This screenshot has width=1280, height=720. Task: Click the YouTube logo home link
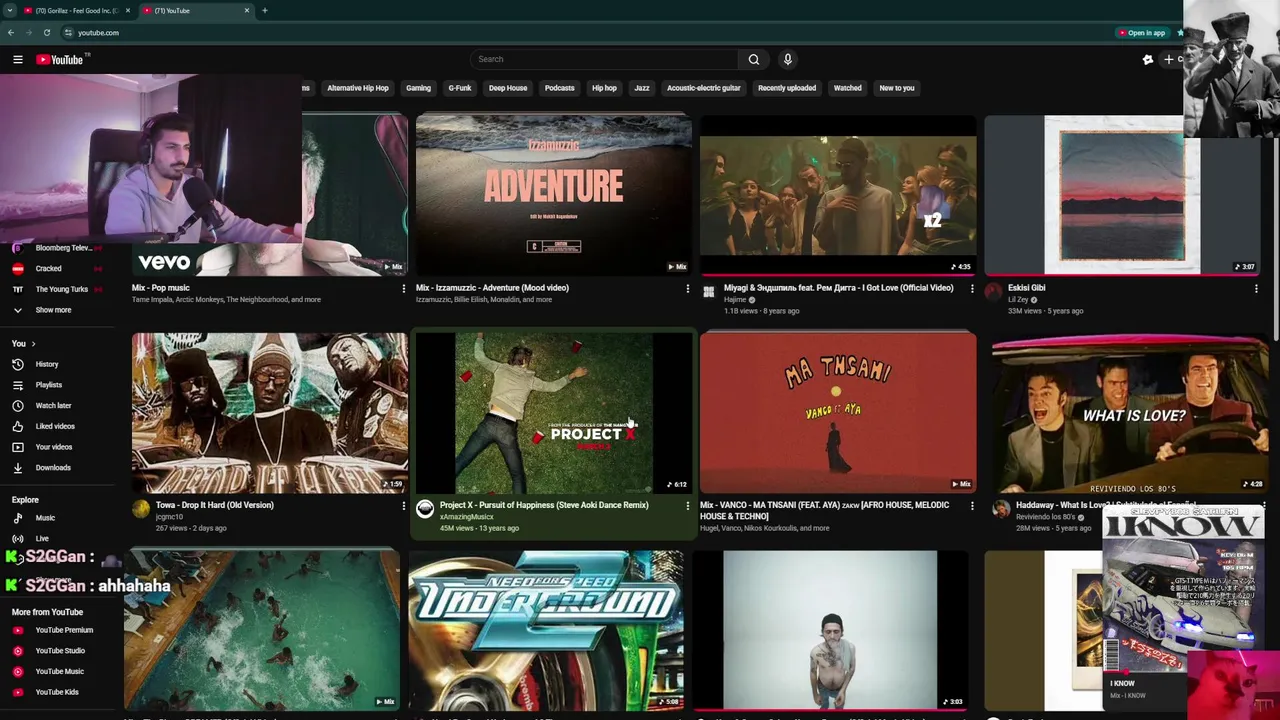[61, 60]
